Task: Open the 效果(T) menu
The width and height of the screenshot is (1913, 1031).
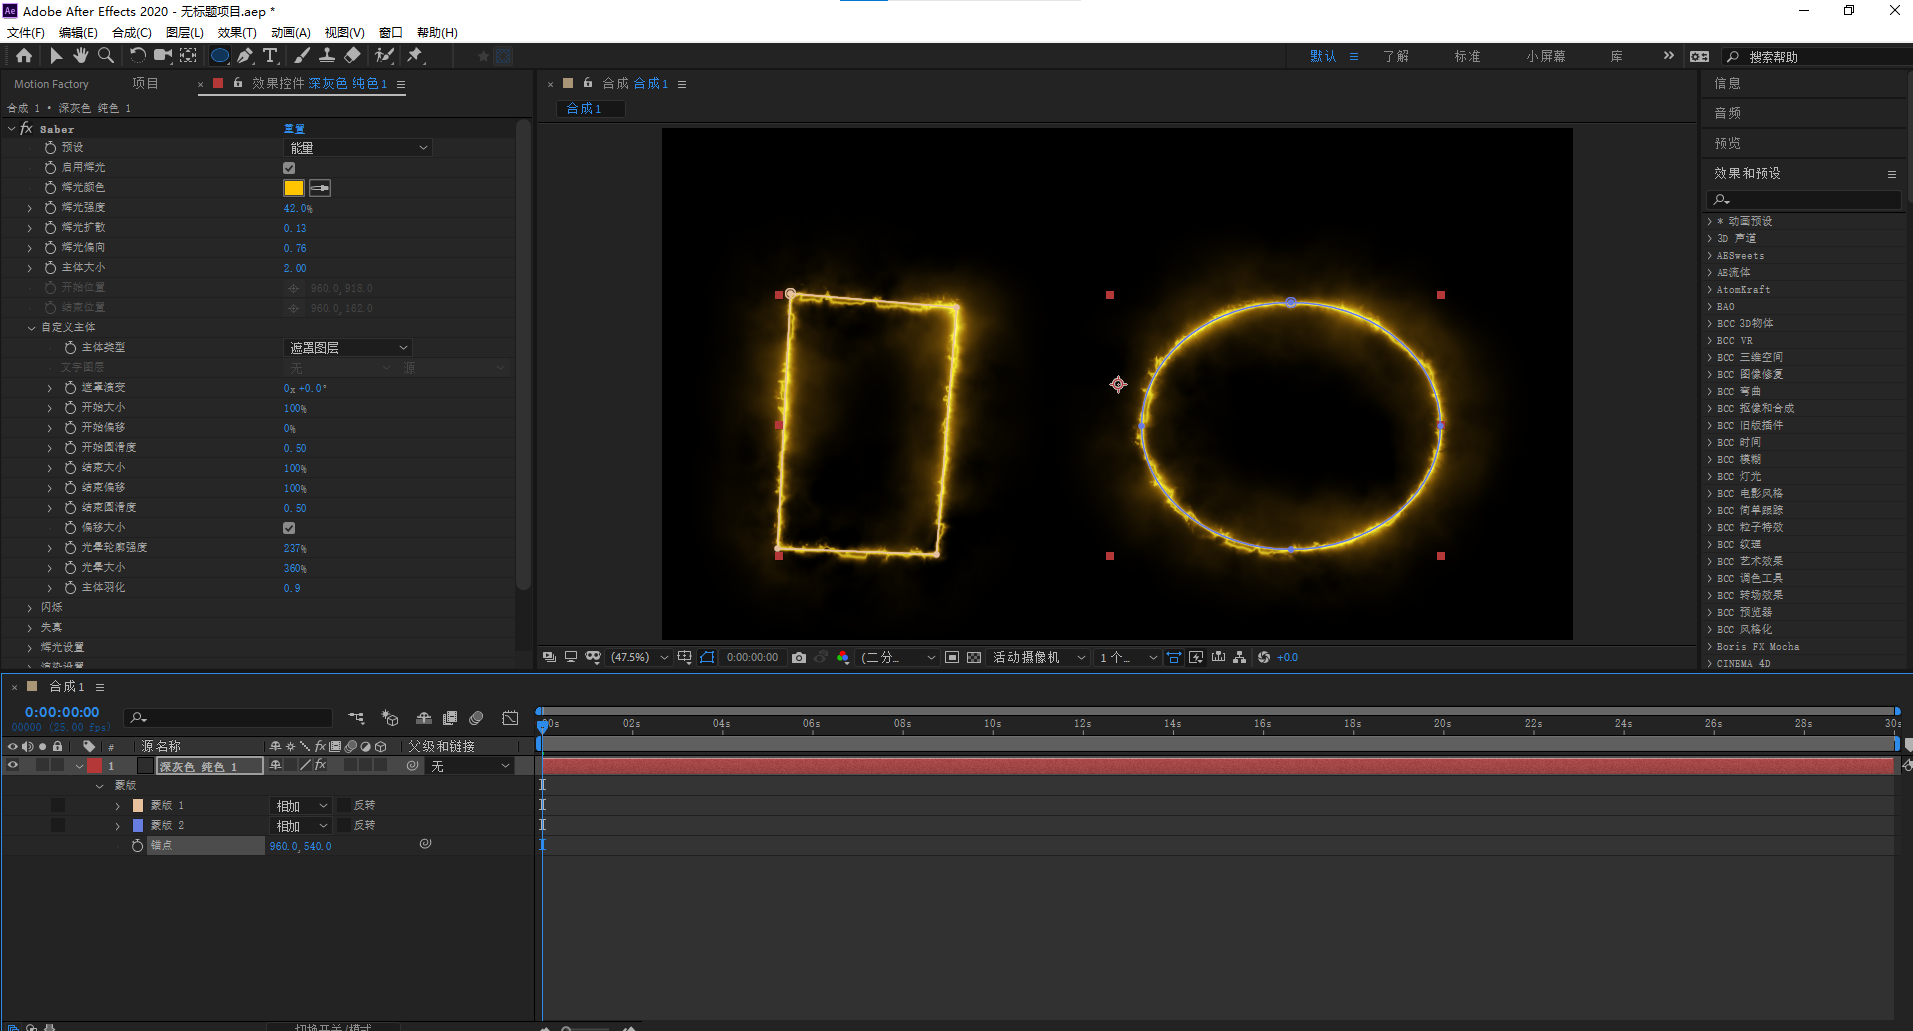Action: pos(237,33)
